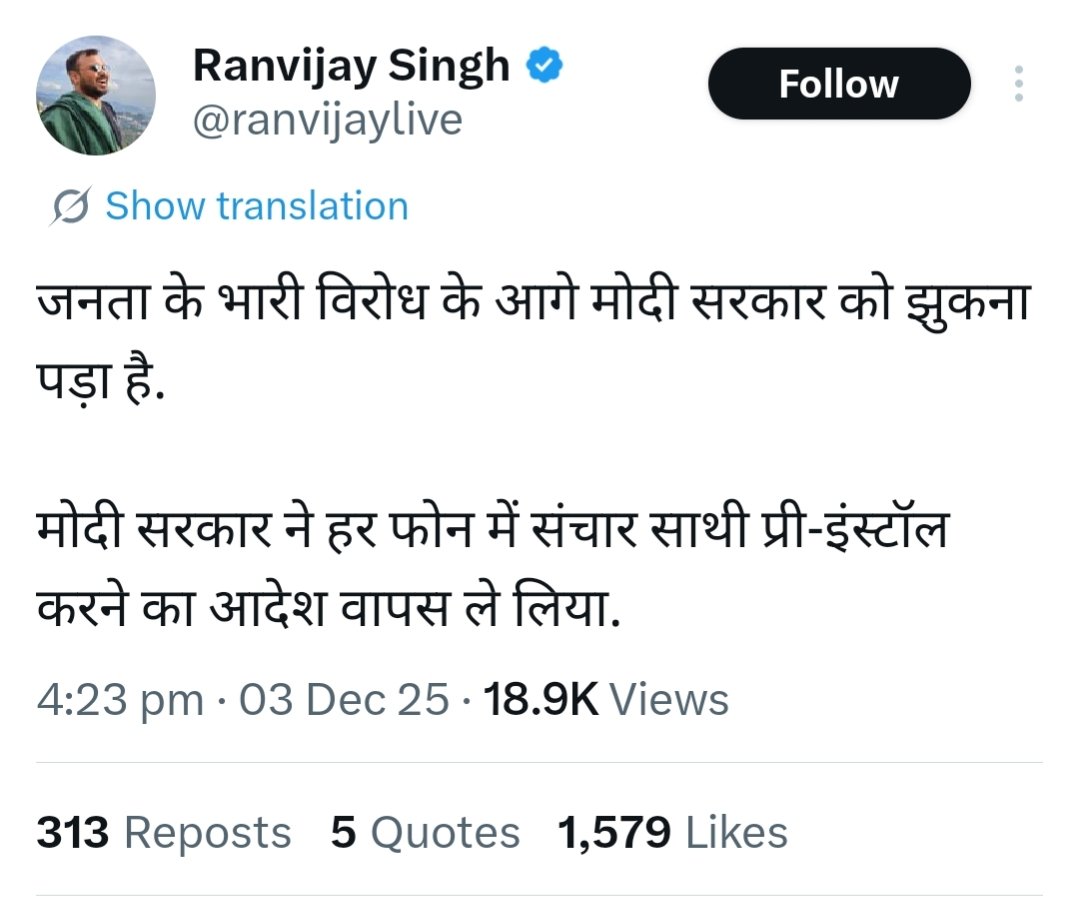1079x915 pixels.
Task: Click the blue verified badge
Action: [x=545, y=67]
